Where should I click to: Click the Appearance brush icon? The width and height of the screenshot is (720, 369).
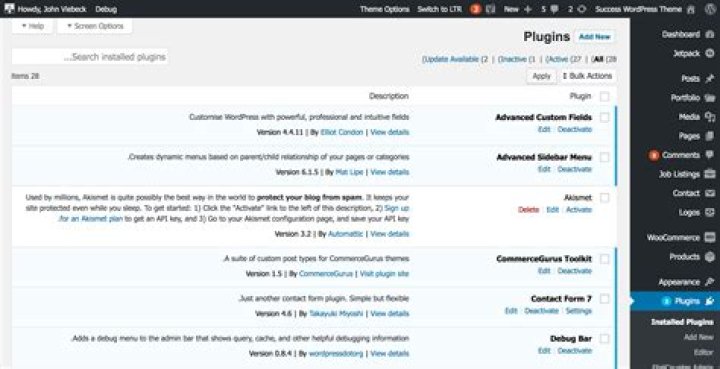[x=710, y=282]
